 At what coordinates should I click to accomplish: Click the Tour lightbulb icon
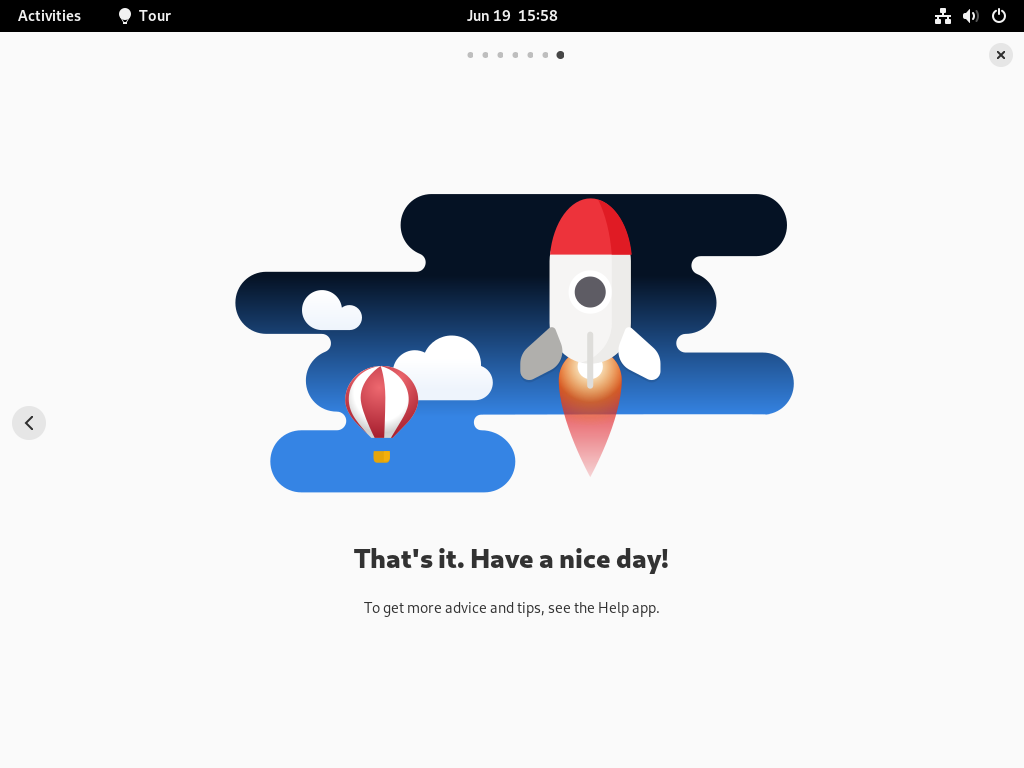click(x=124, y=16)
